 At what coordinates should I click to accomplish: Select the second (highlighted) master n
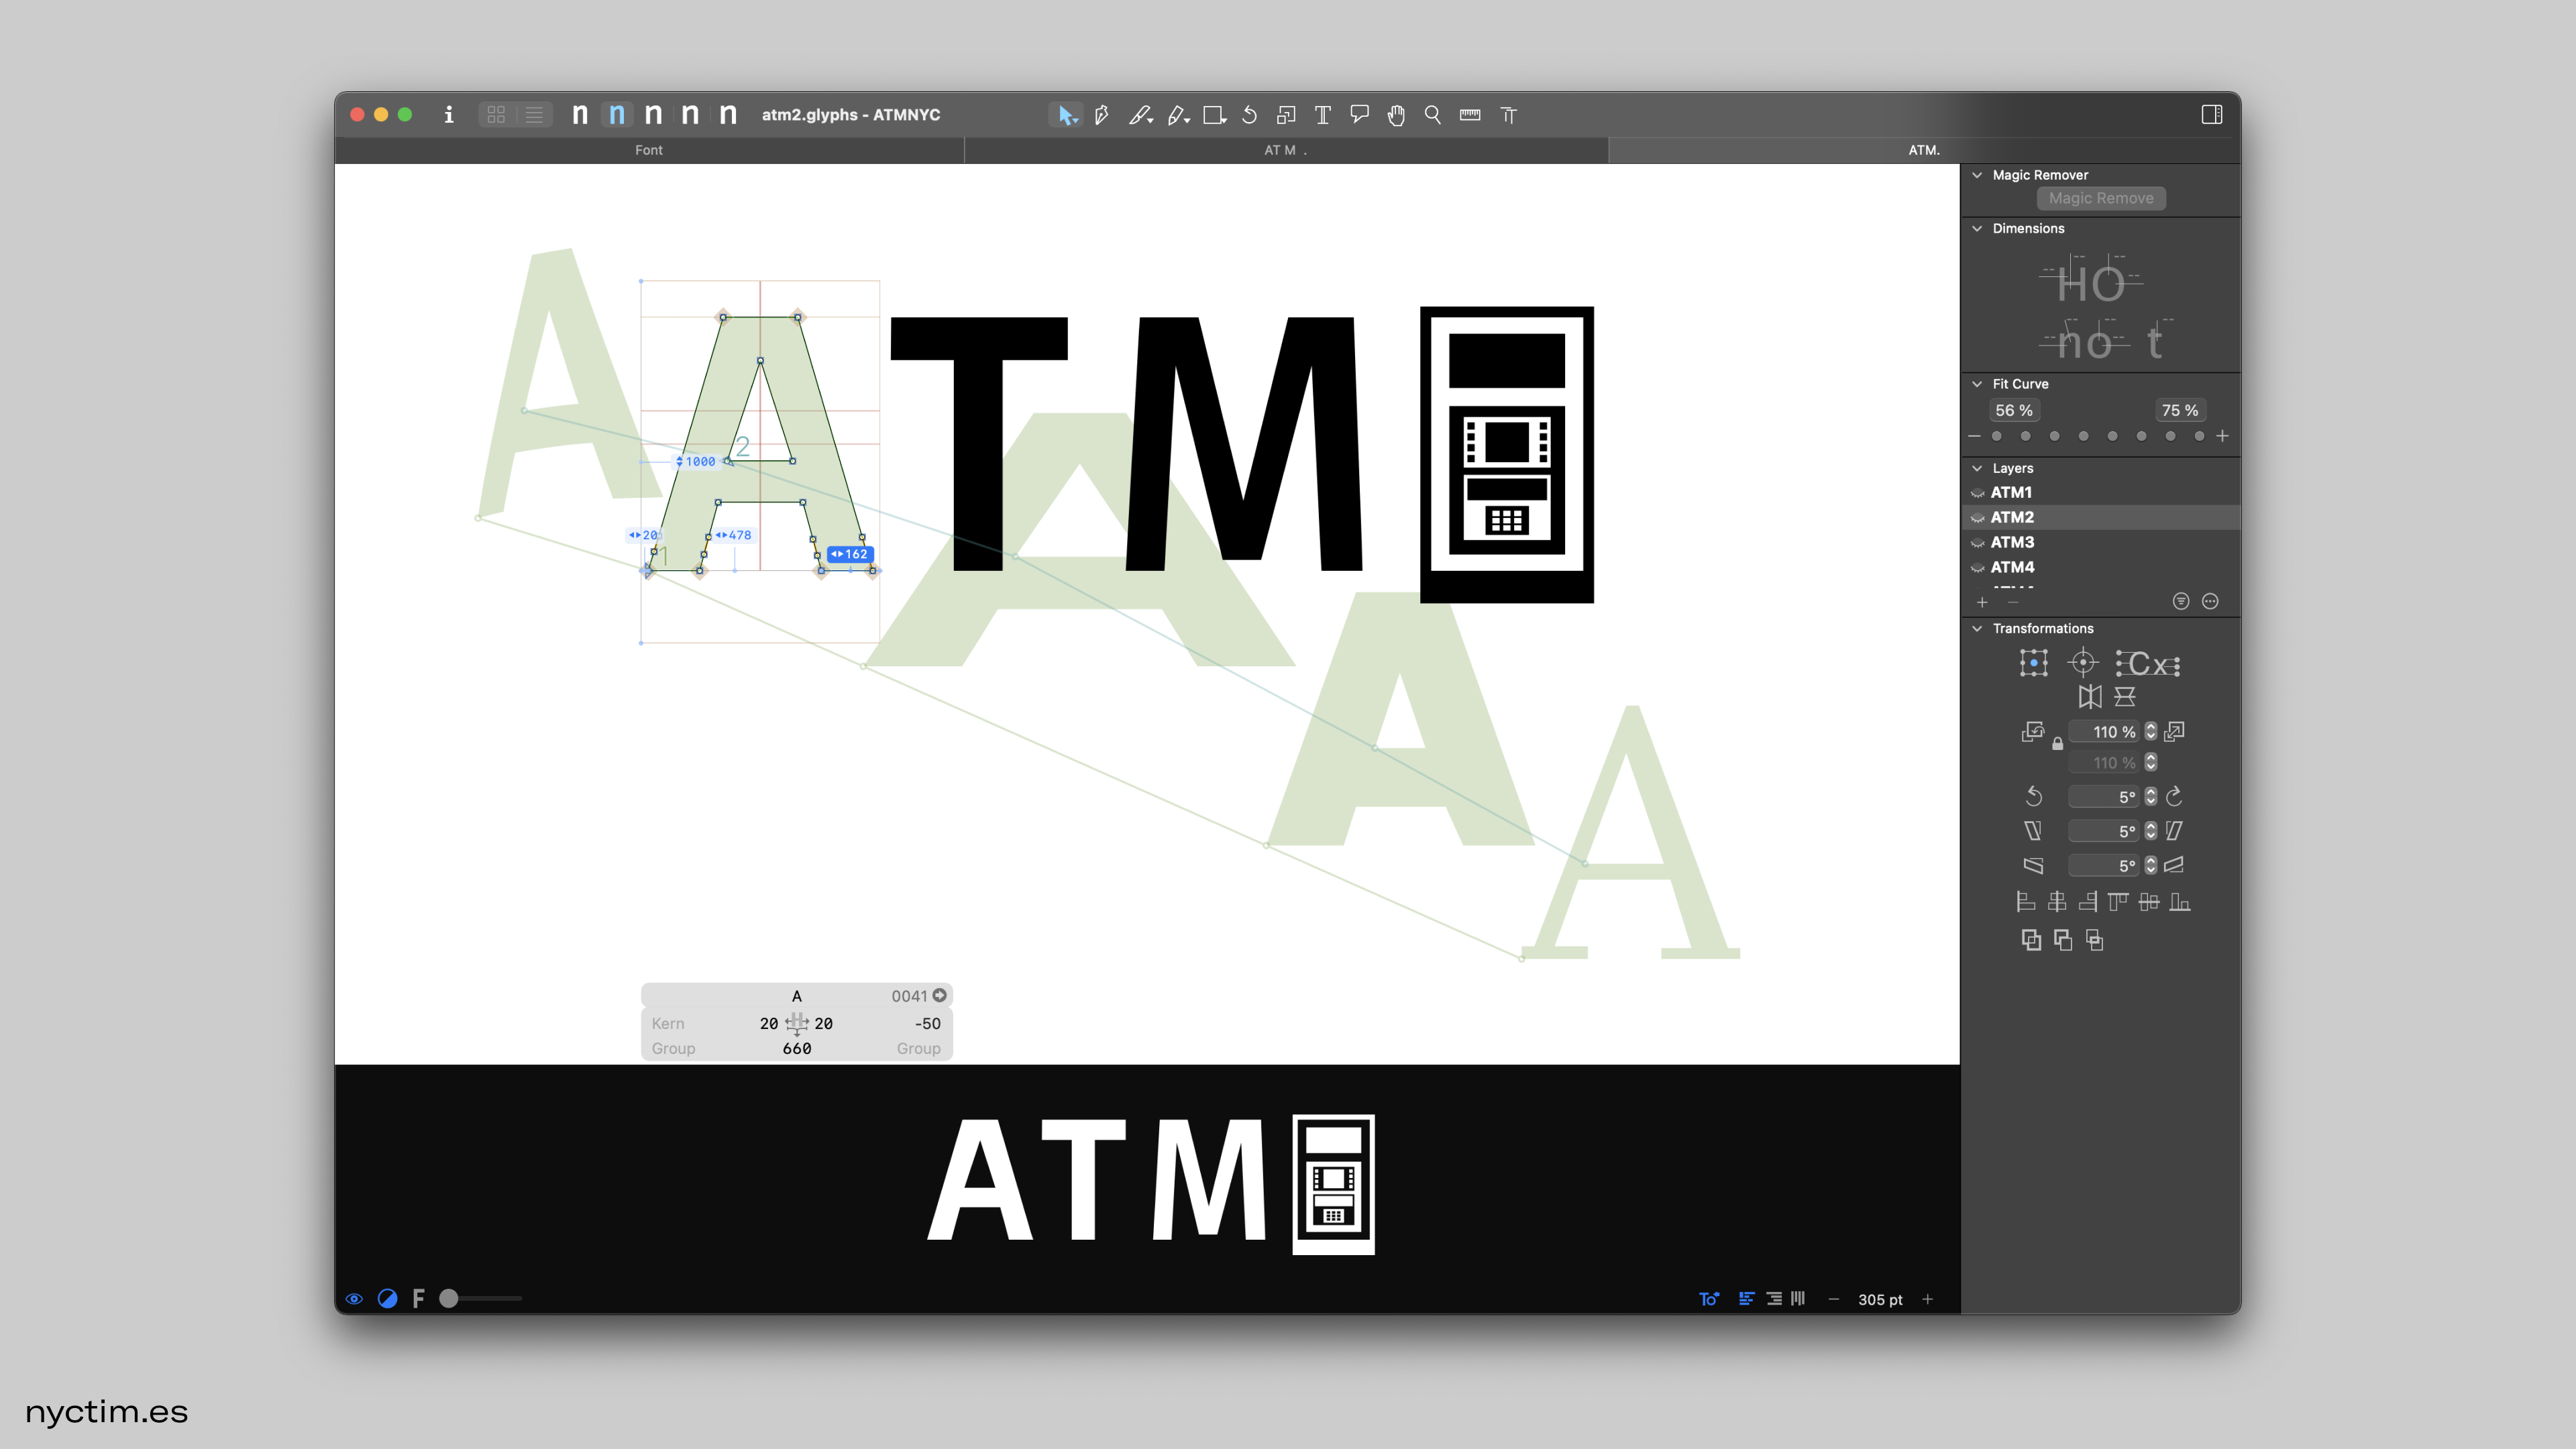[617, 115]
